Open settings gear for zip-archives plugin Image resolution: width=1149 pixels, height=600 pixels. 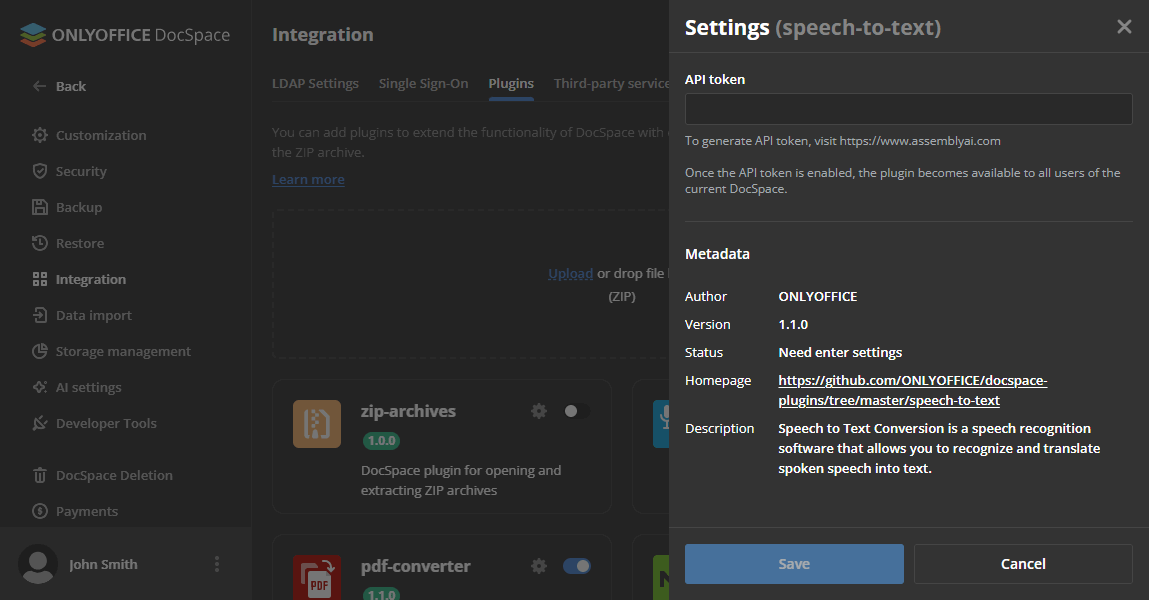[x=539, y=411]
